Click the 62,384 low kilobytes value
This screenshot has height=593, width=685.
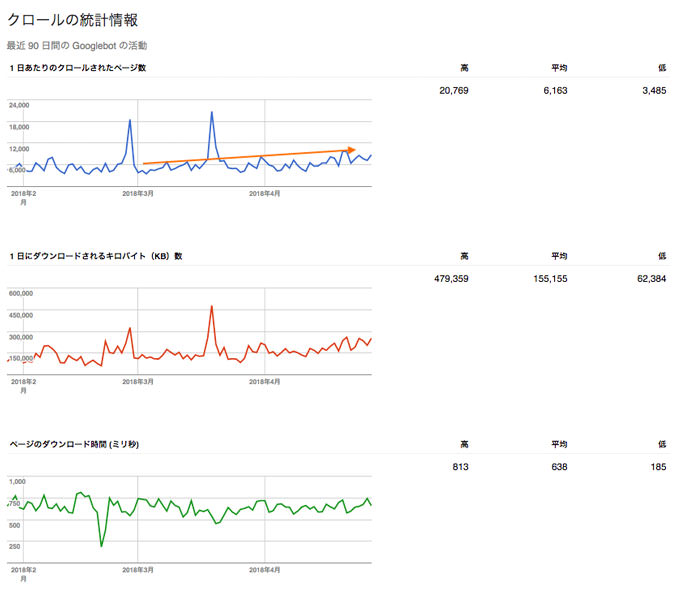(x=649, y=279)
